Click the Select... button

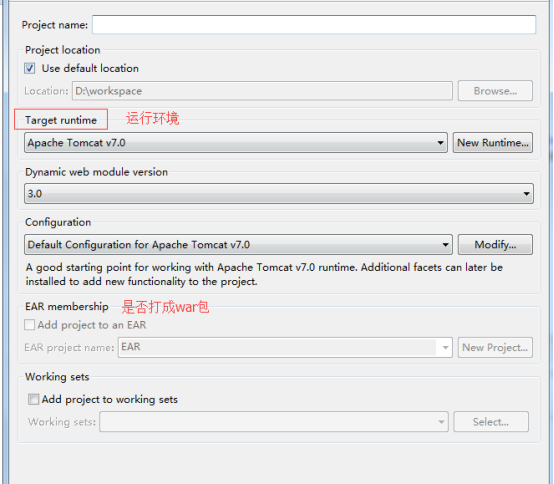tap(491, 421)
